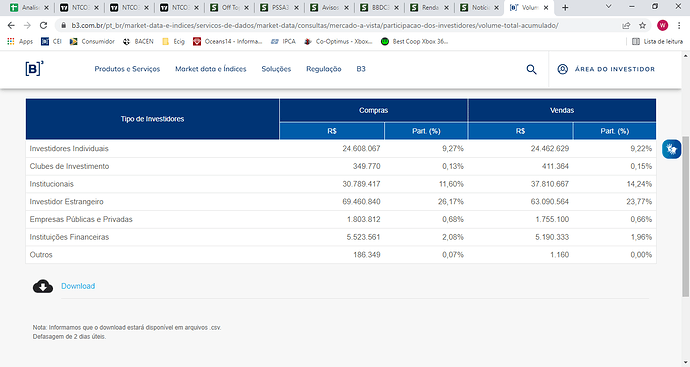Open the BACEN bookmark
The width and height of the screenshot is (690, 367).
coord(138,41)
